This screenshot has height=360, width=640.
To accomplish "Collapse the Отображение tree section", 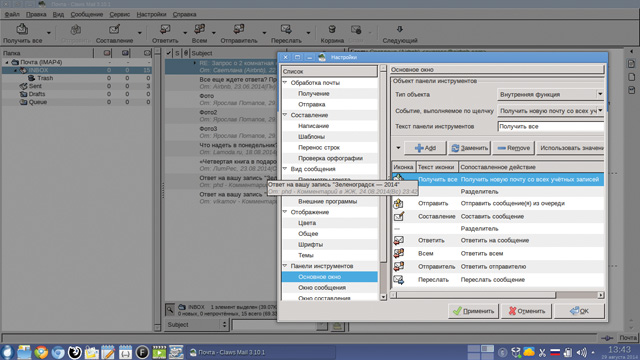I will [x=285, y=212].
